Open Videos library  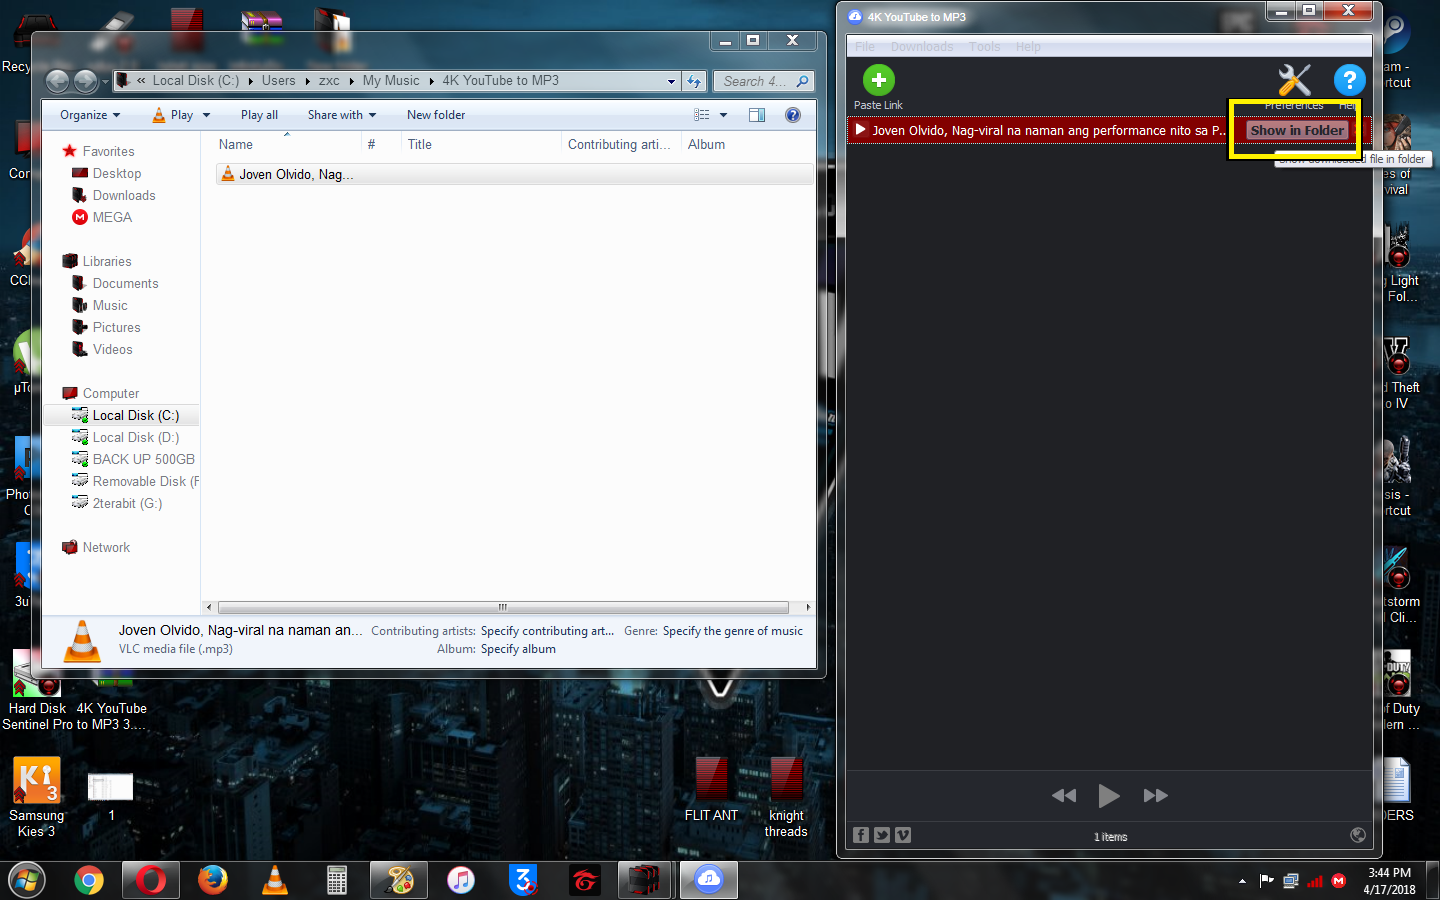[112, 349]
